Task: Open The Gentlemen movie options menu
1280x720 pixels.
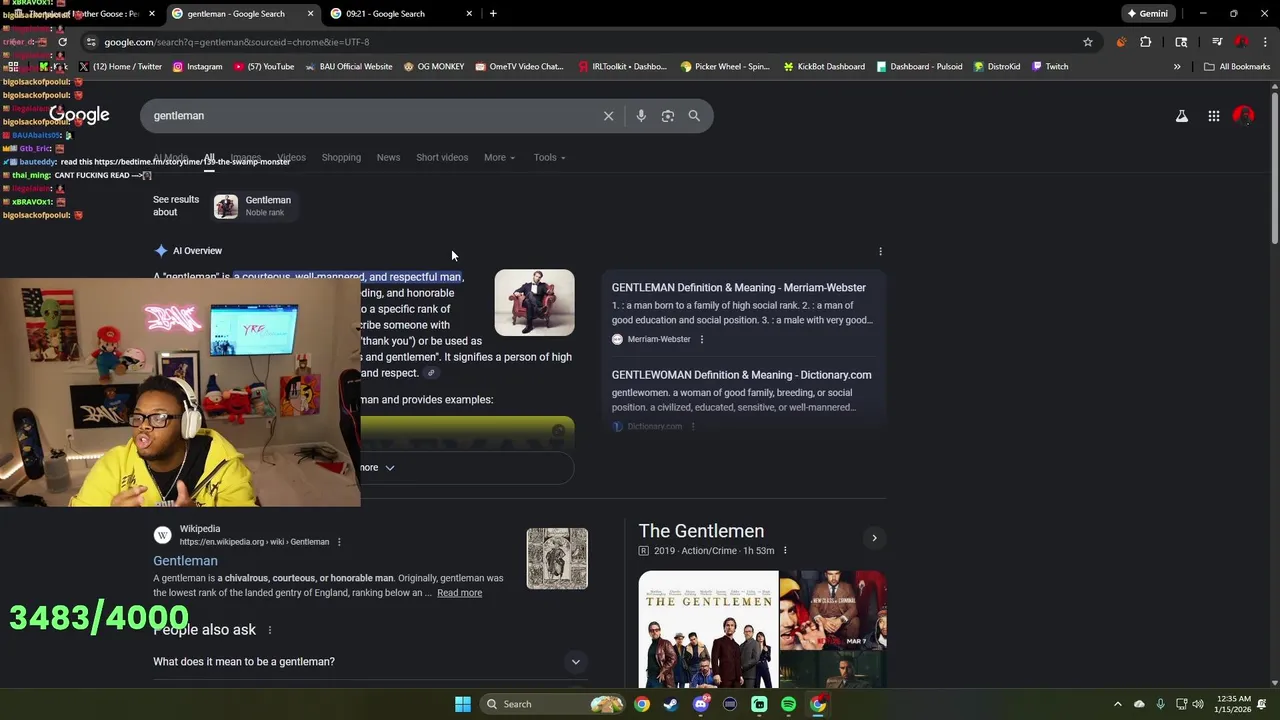Action: pyautogui.click(x=785, y=551)
